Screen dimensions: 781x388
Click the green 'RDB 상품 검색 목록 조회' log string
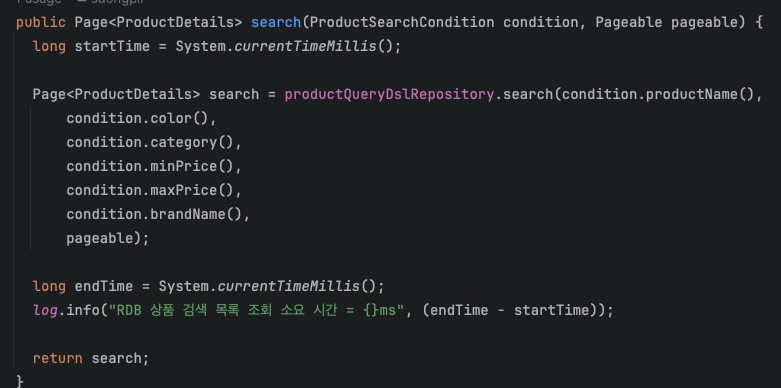[257, 310]
